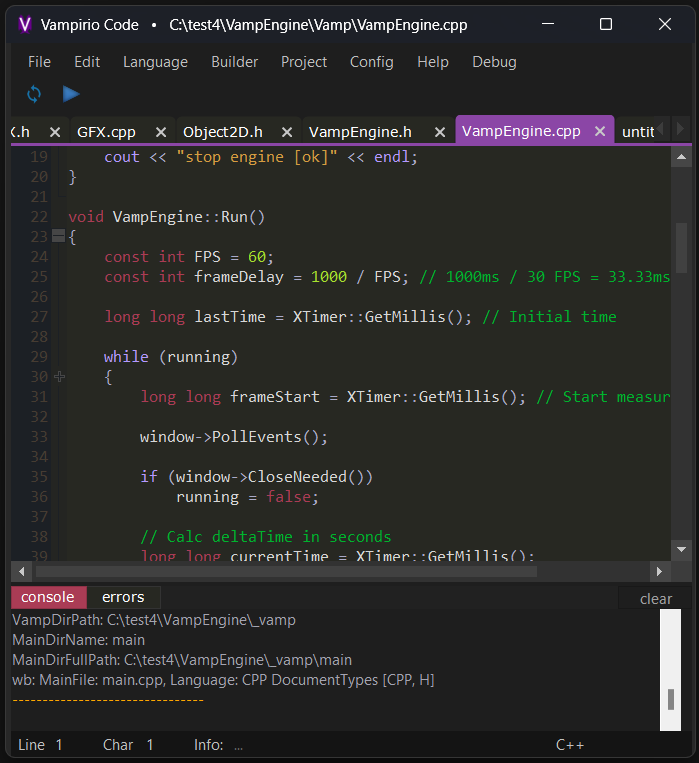Switch to the GFX.cpp file tab
699x763 pixels.
(x=106, y=131)
